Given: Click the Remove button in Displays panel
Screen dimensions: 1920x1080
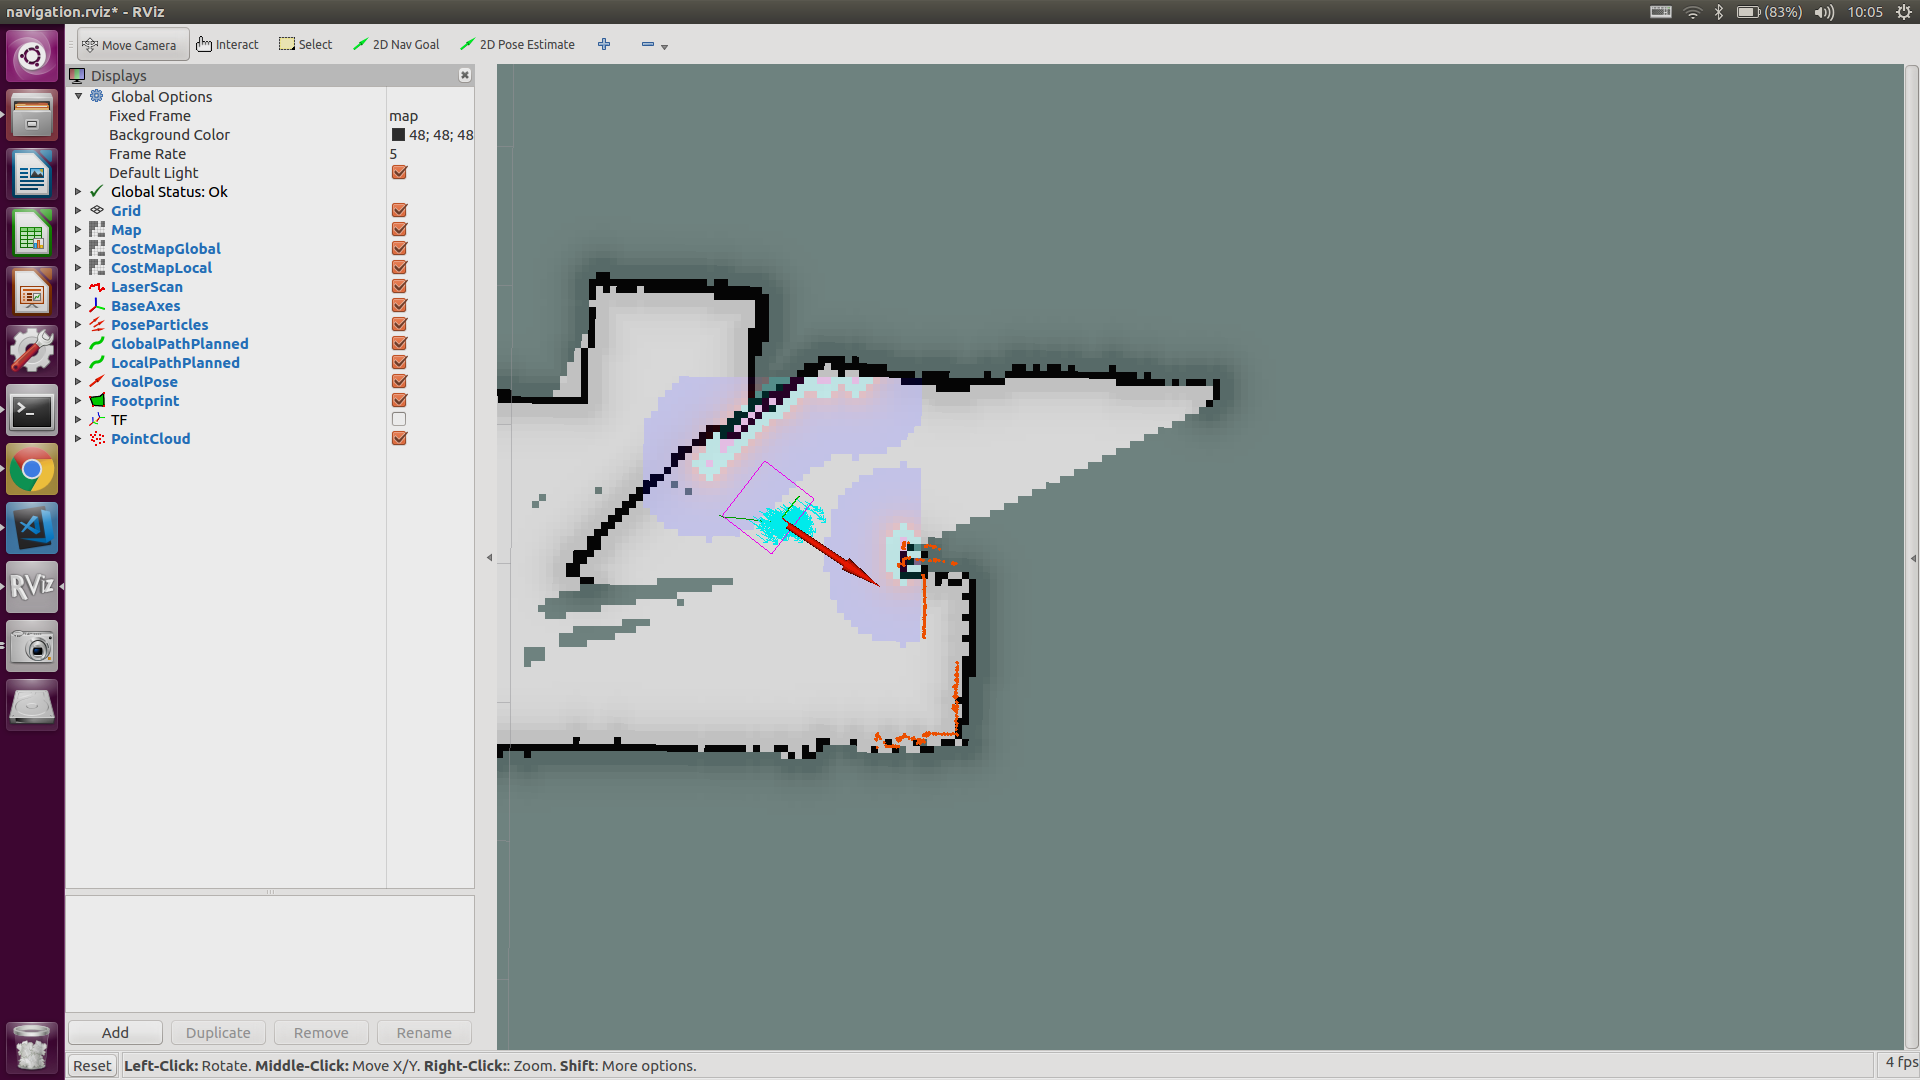Looking at the screenshot, I should [x=320, y=1033].
